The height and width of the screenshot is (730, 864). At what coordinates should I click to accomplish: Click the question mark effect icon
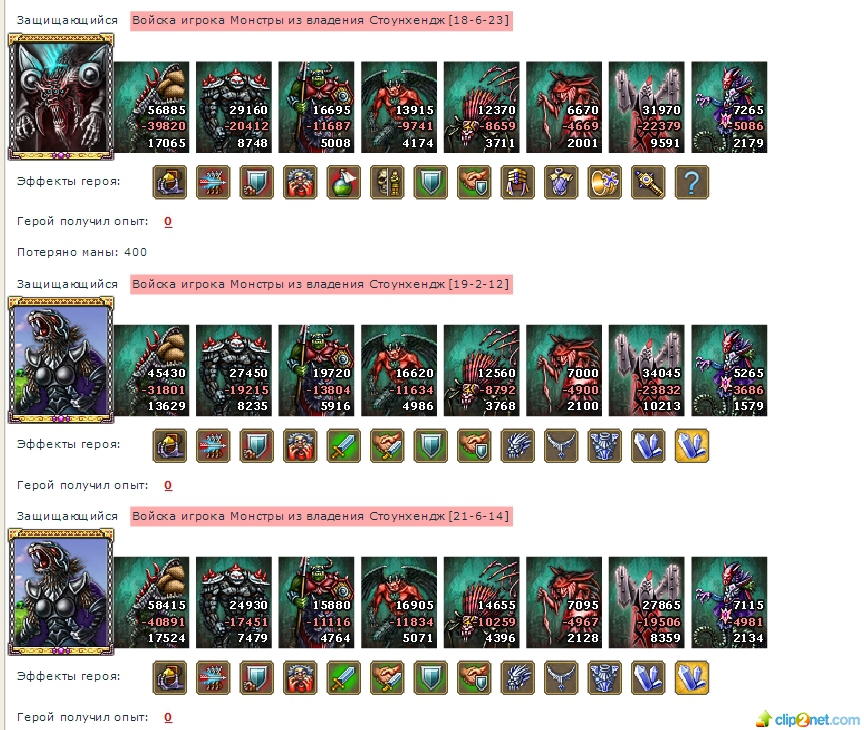(x=692, y=182)
